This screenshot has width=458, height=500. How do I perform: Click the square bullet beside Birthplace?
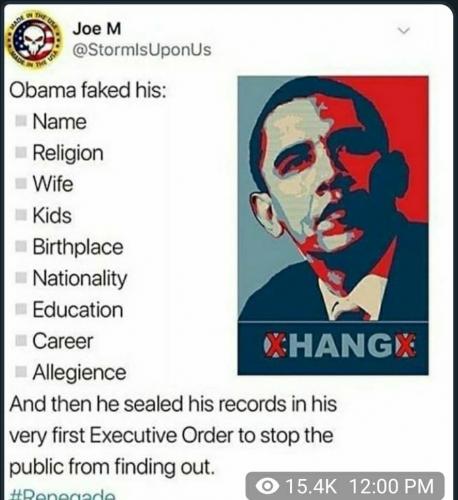(21, 247)
